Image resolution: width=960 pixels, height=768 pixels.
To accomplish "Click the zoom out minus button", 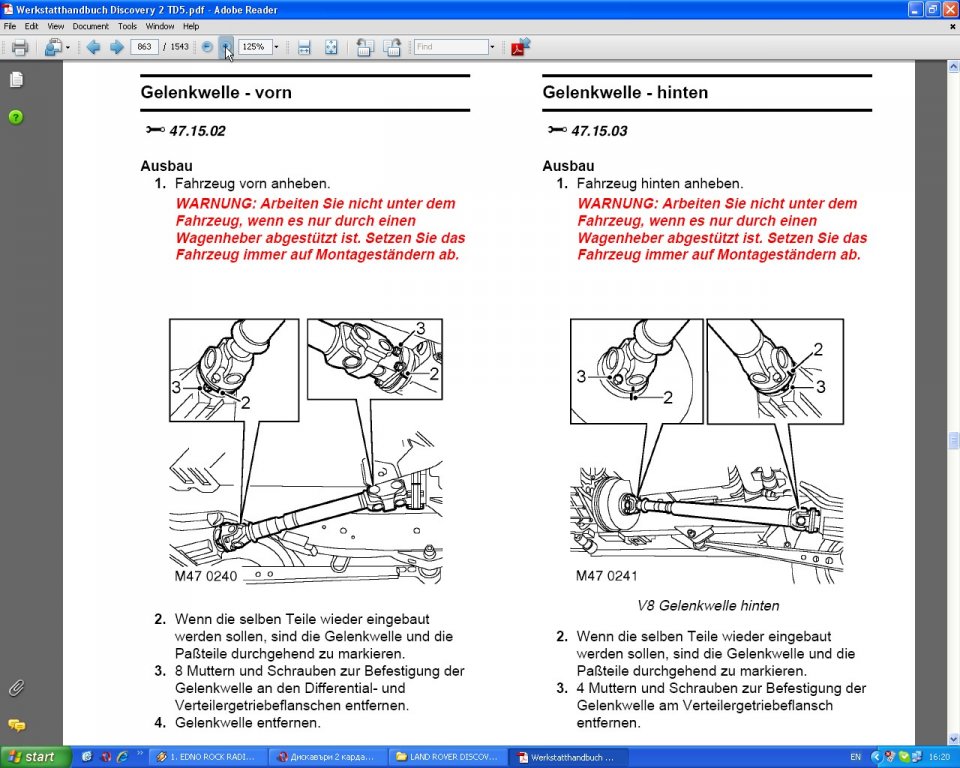I will [x=207, y=47].
